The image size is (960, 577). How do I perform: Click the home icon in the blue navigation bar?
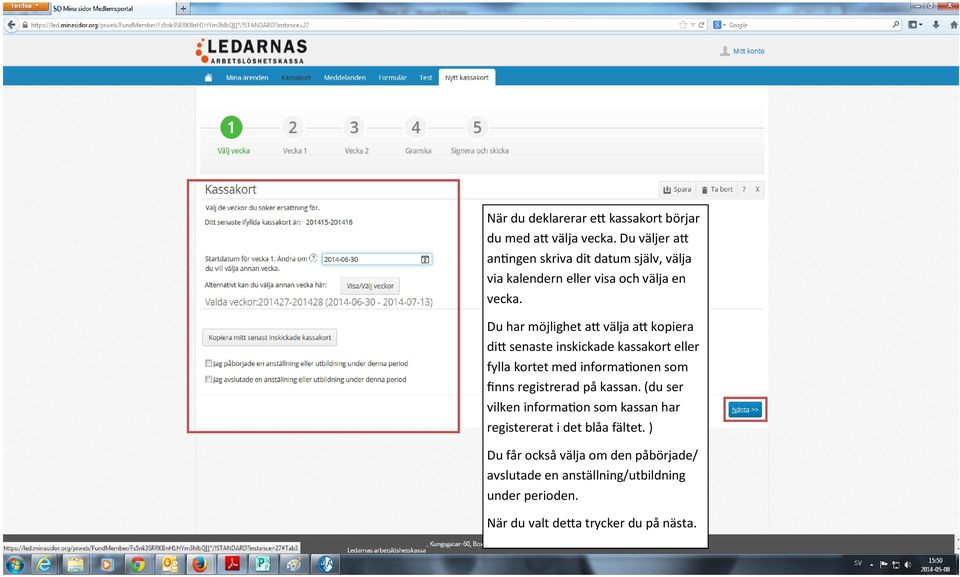tap(208, 78)
